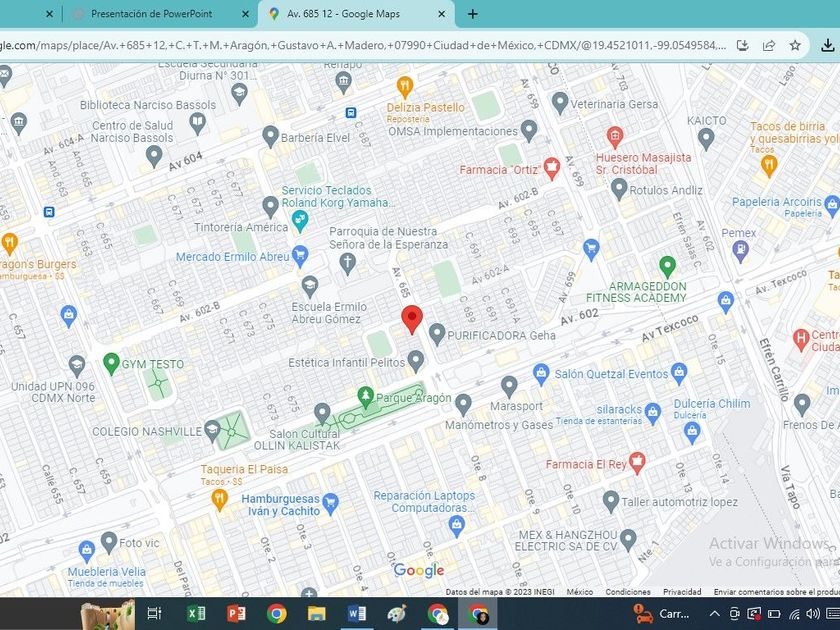Viewport: 840px width, 630px height.
Task: Select the Veterinaria Gersa marker
Action: coord(560,102)
